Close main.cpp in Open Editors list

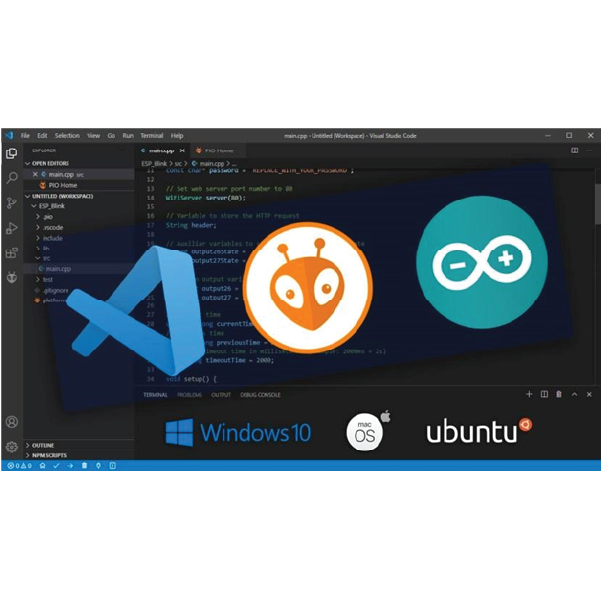point(35,174)
